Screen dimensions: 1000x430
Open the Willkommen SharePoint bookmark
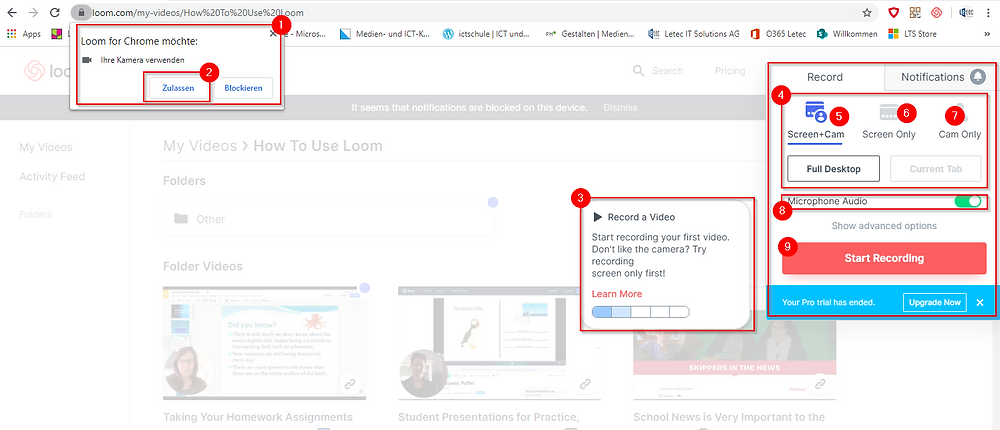pos(848,34)
